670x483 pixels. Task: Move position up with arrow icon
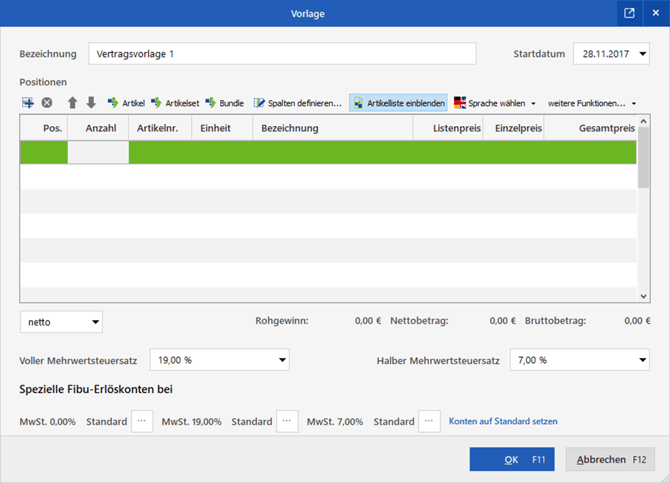tap(72, 103)
